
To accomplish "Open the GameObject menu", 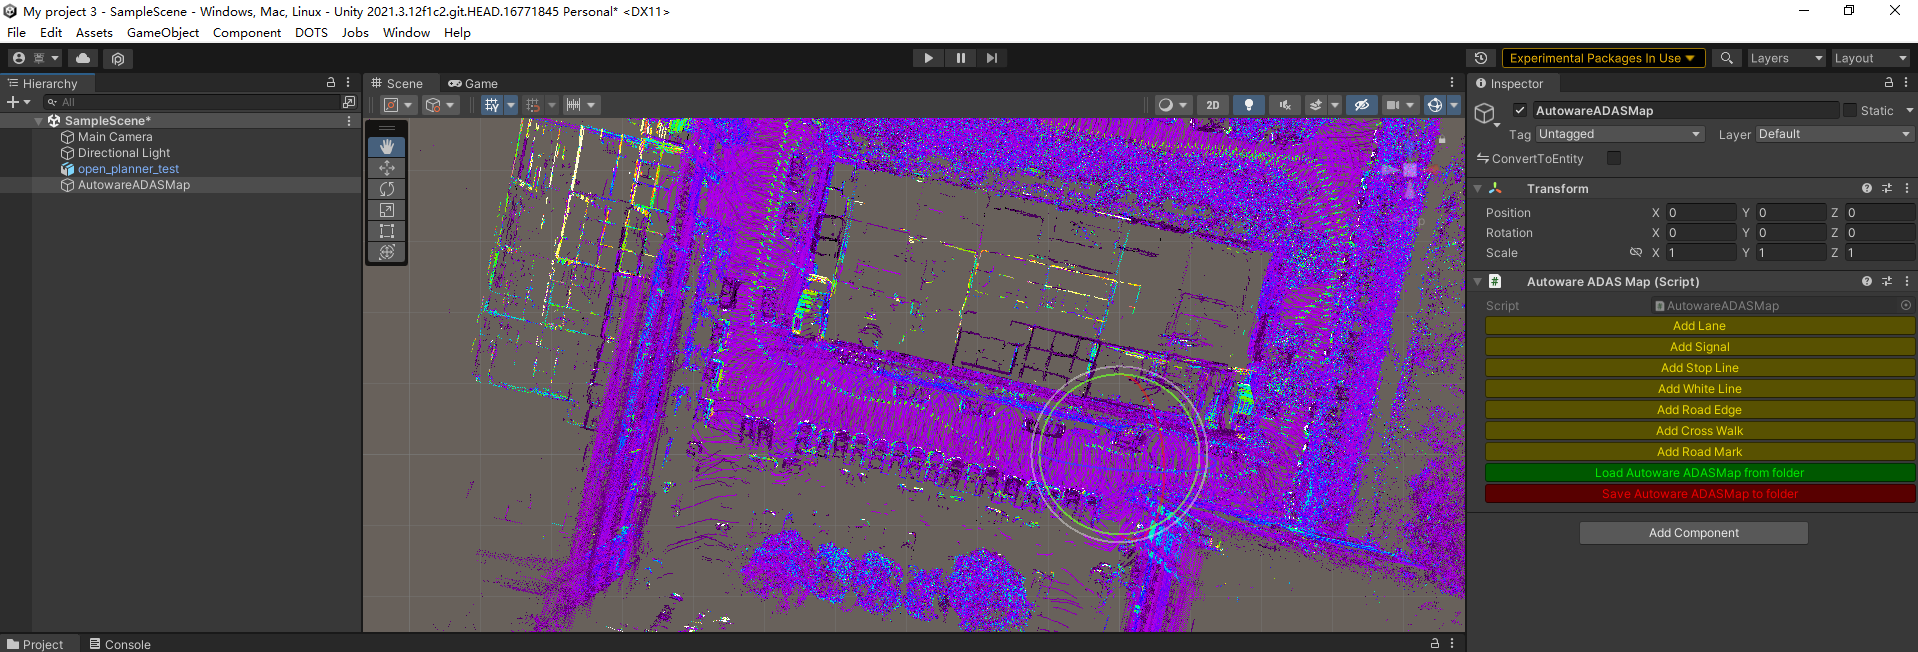I will click(163, 33).
